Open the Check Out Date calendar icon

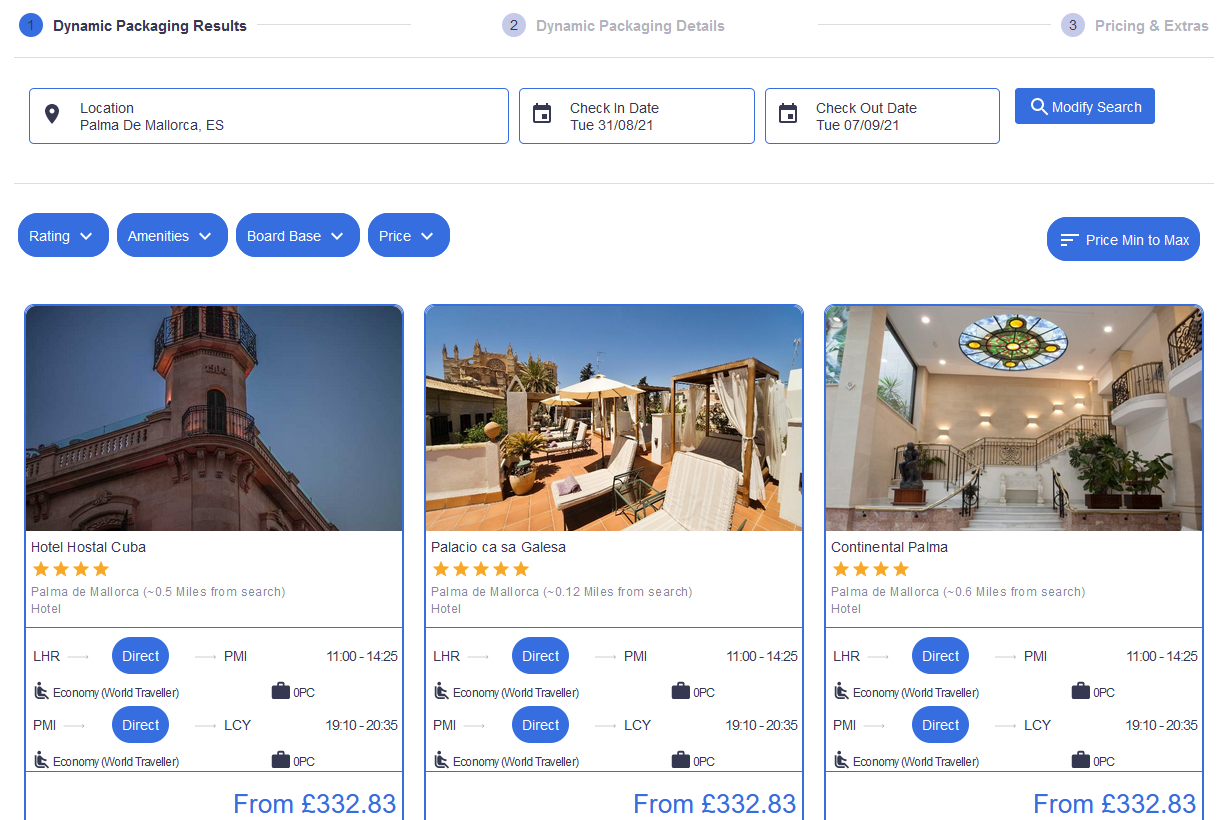coord(788,115)
